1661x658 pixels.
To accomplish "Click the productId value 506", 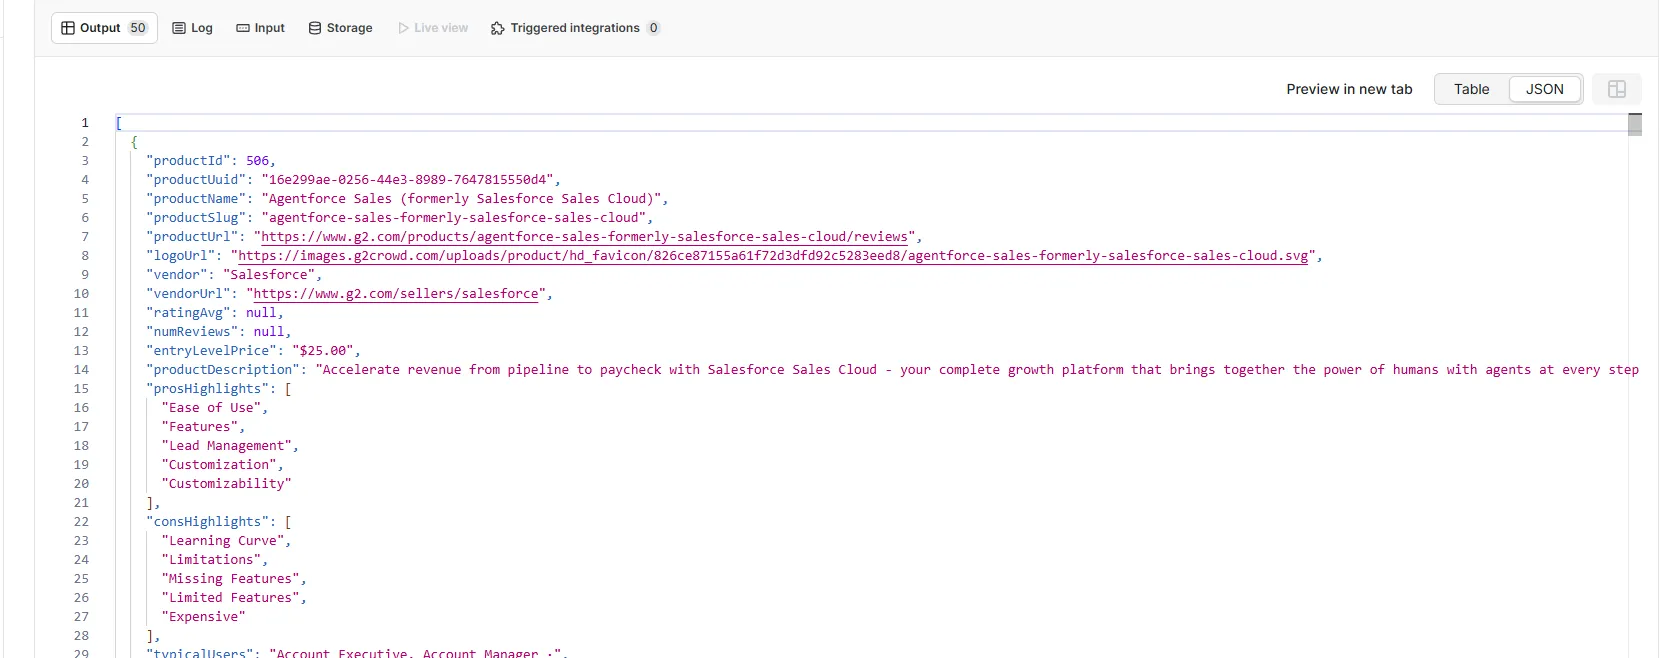I will pyautogui.click(x=258, y=161).
